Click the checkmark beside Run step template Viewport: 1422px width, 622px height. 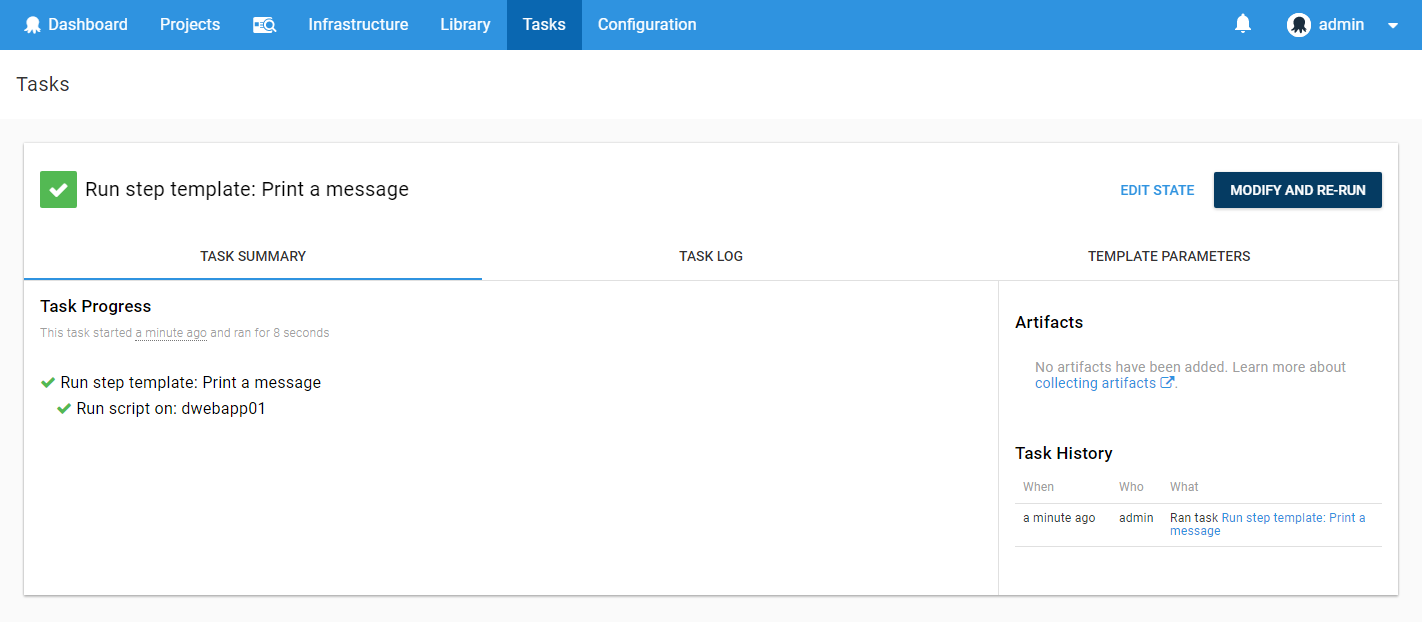46,382
